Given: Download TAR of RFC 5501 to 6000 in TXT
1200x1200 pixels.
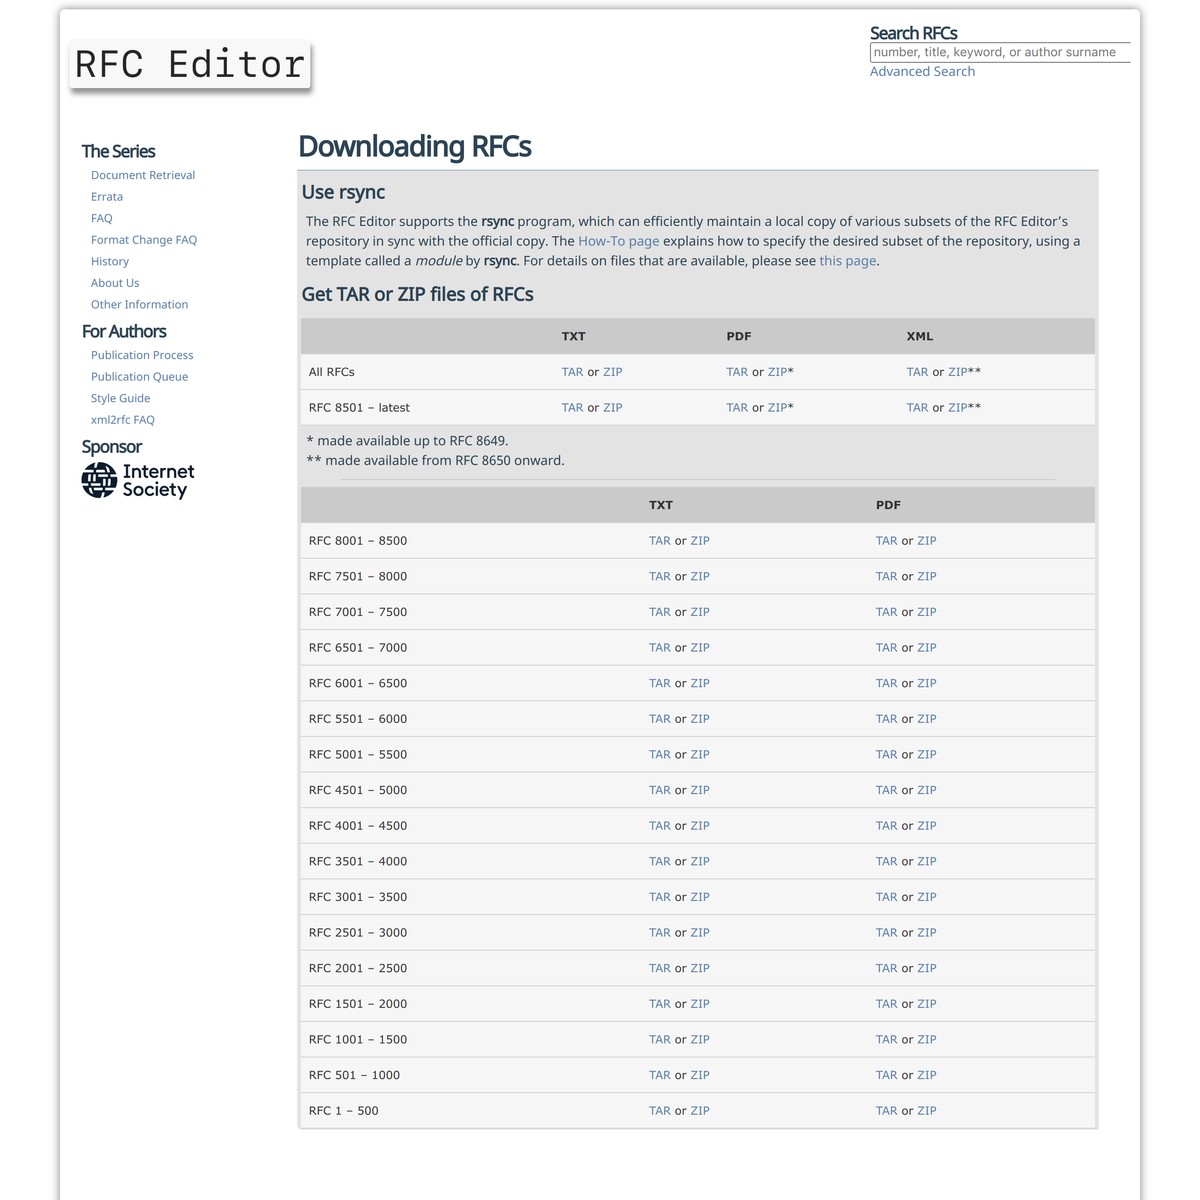Looking at the screenshot, I should [659, 718].
